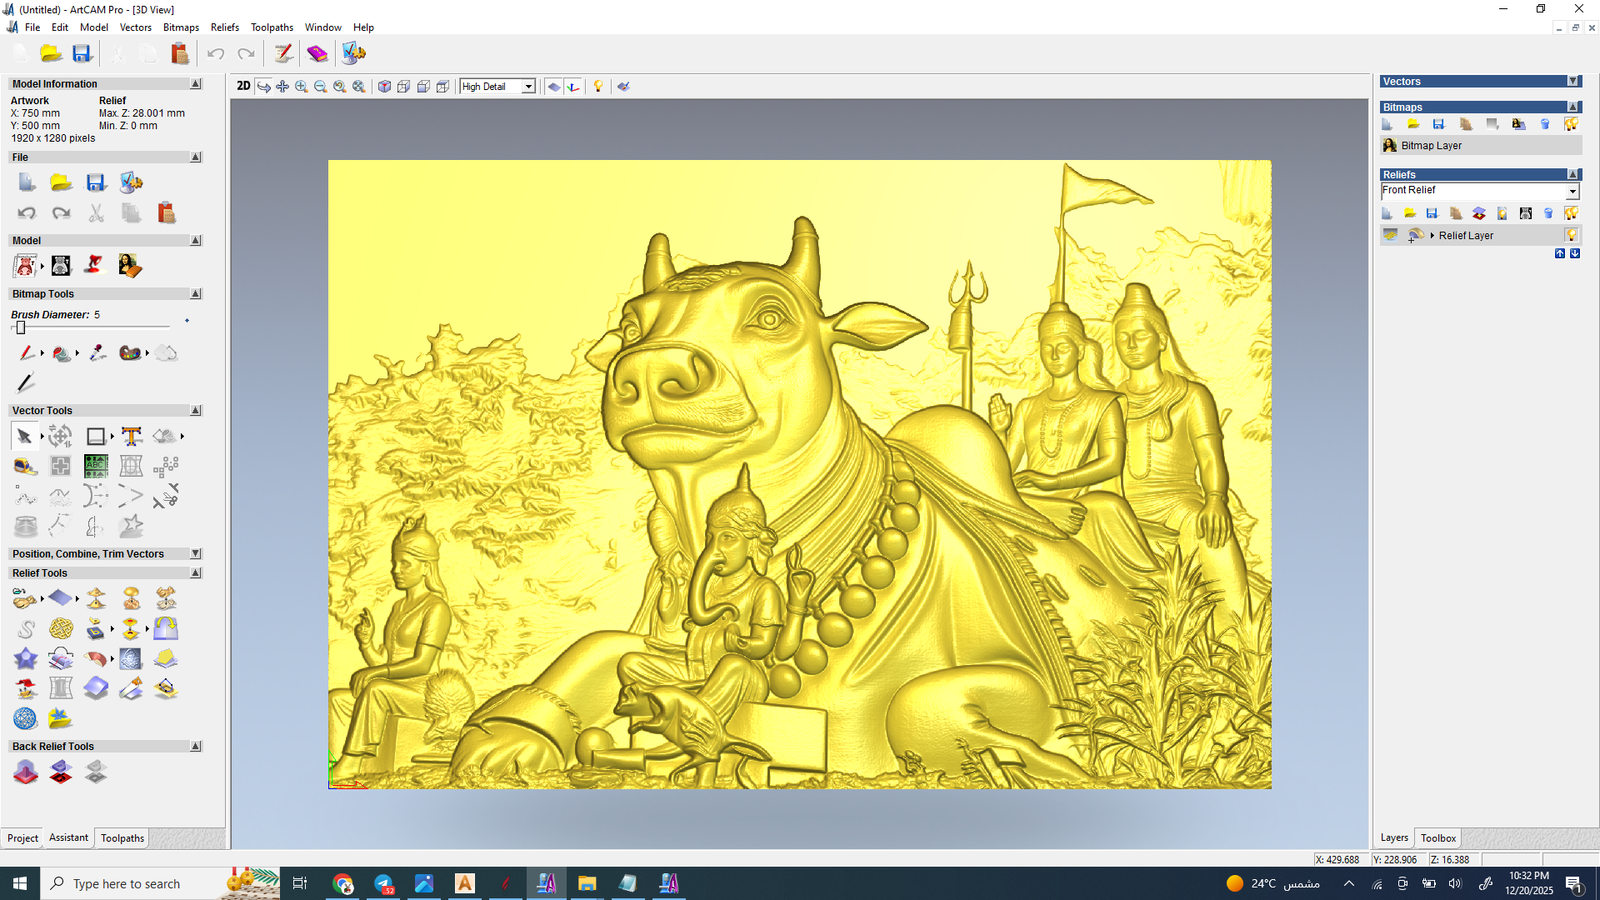Viewport: 1600px width, 900px height.
Task: Toggle all bitmap layers visibility bulbs
Action: [1571, 124]
